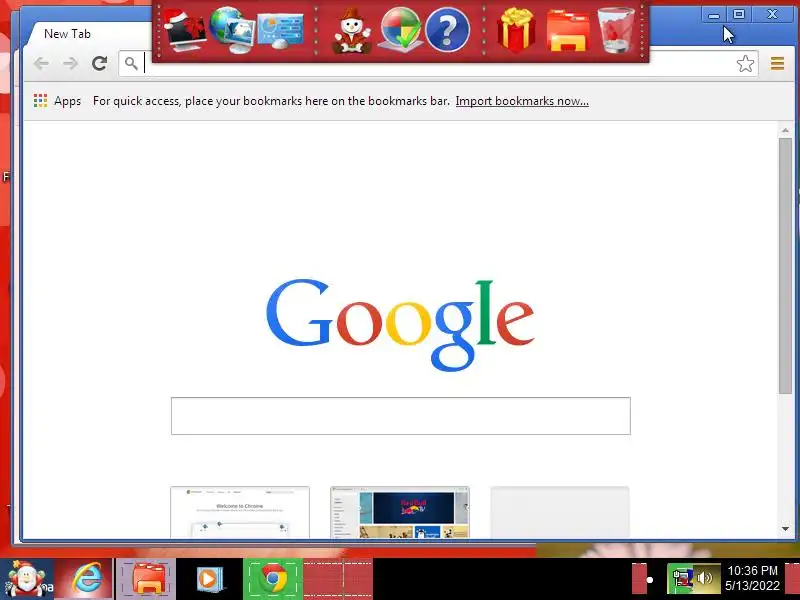Open the Recycle Bin icon in the dock
The height and width of the screenshot is (600, 800).
pyautogui.click(x=616, y=30)
